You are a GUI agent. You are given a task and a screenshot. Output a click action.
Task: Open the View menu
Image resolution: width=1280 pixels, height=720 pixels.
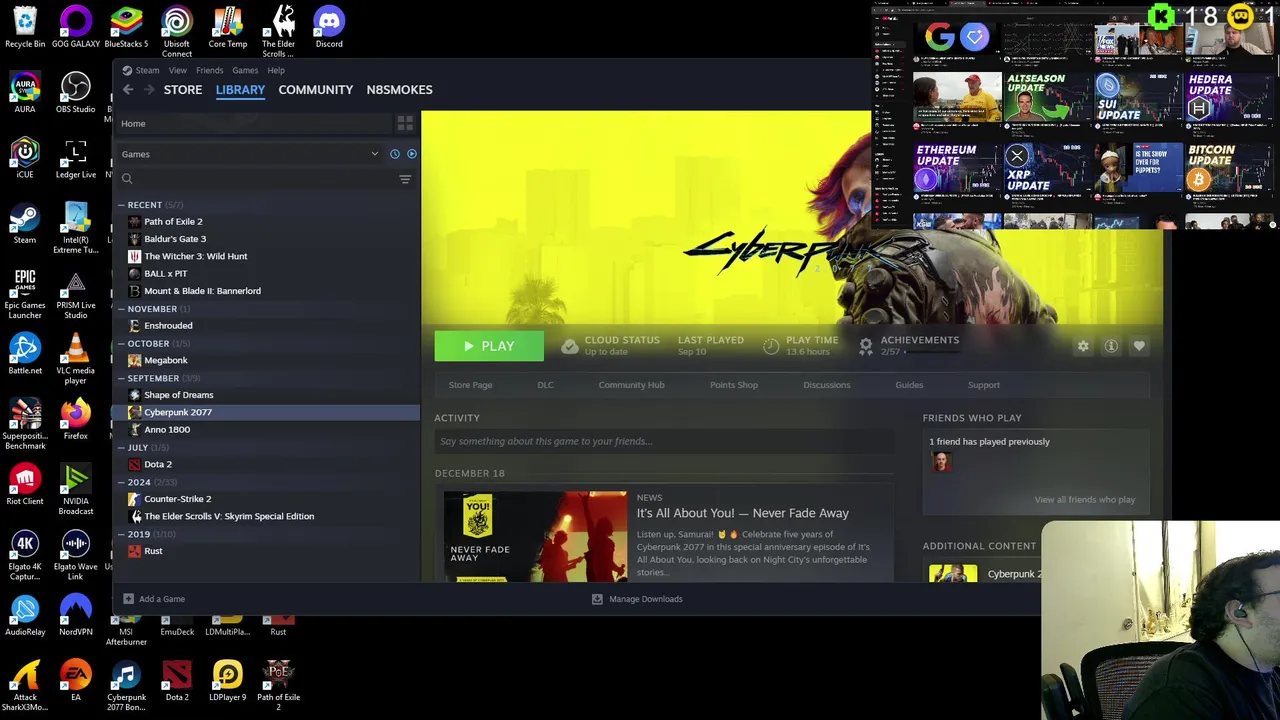coord(178,70)
